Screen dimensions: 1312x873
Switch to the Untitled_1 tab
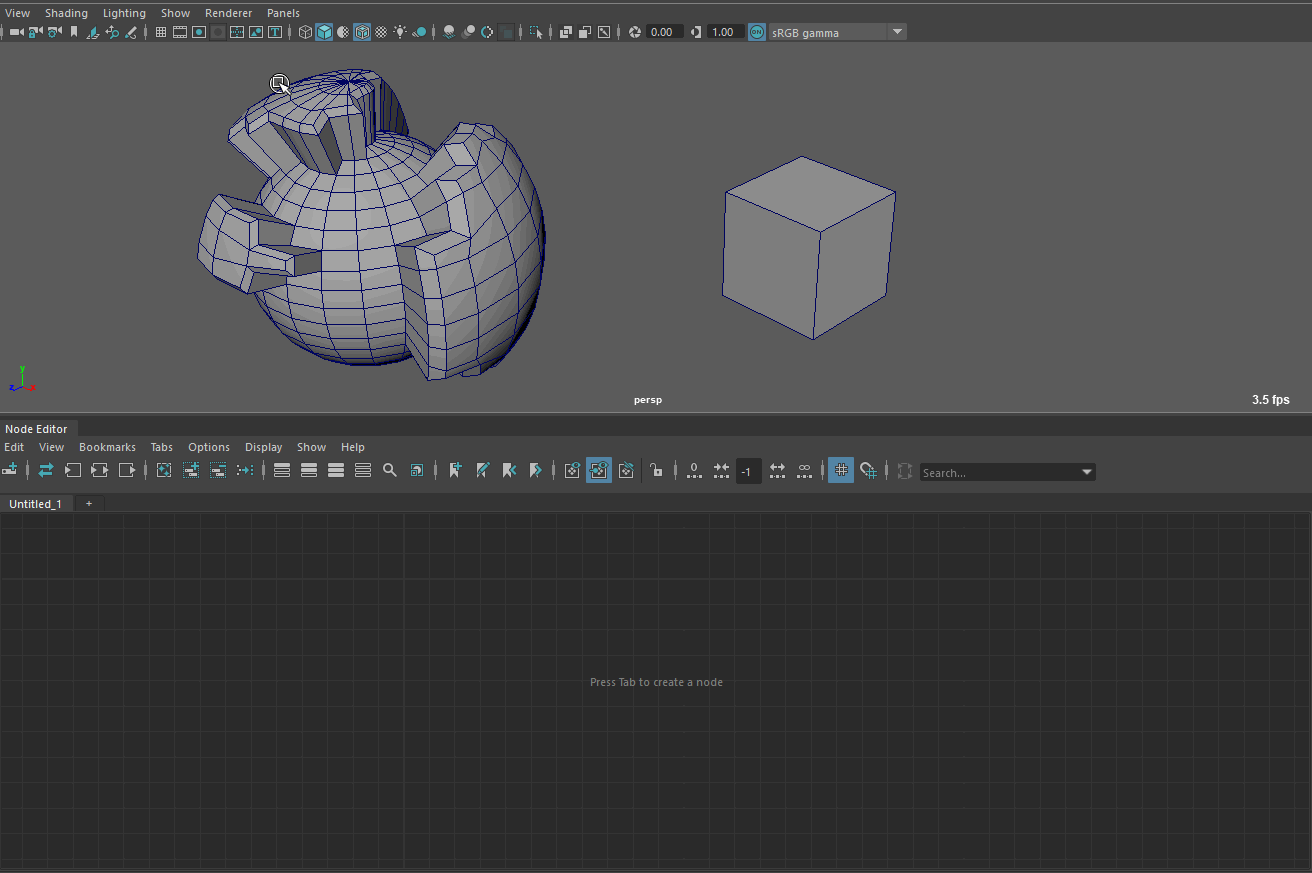(36, 503)
